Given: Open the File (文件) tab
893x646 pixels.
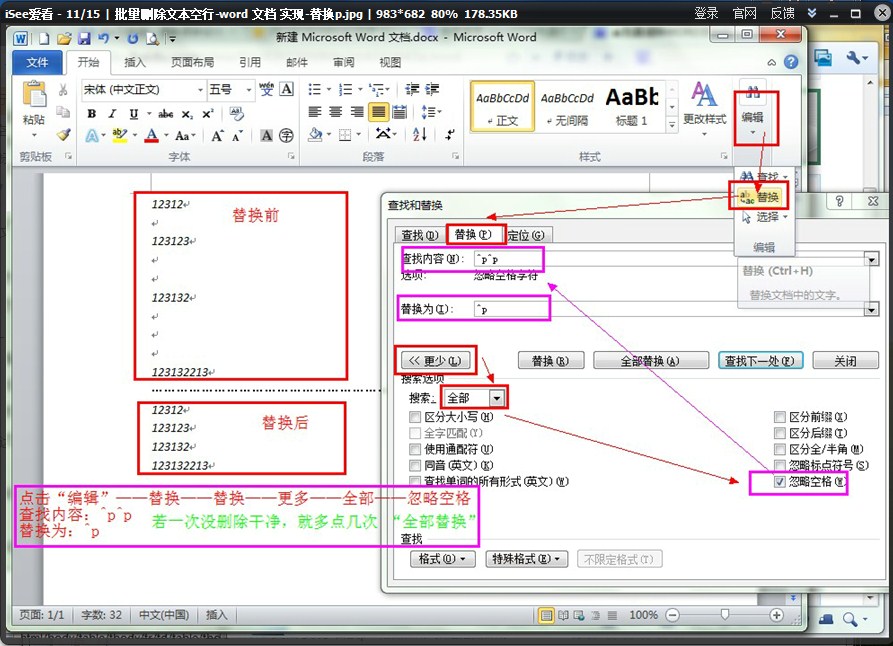Looking at the screenshot, I should tap(37, 62).
